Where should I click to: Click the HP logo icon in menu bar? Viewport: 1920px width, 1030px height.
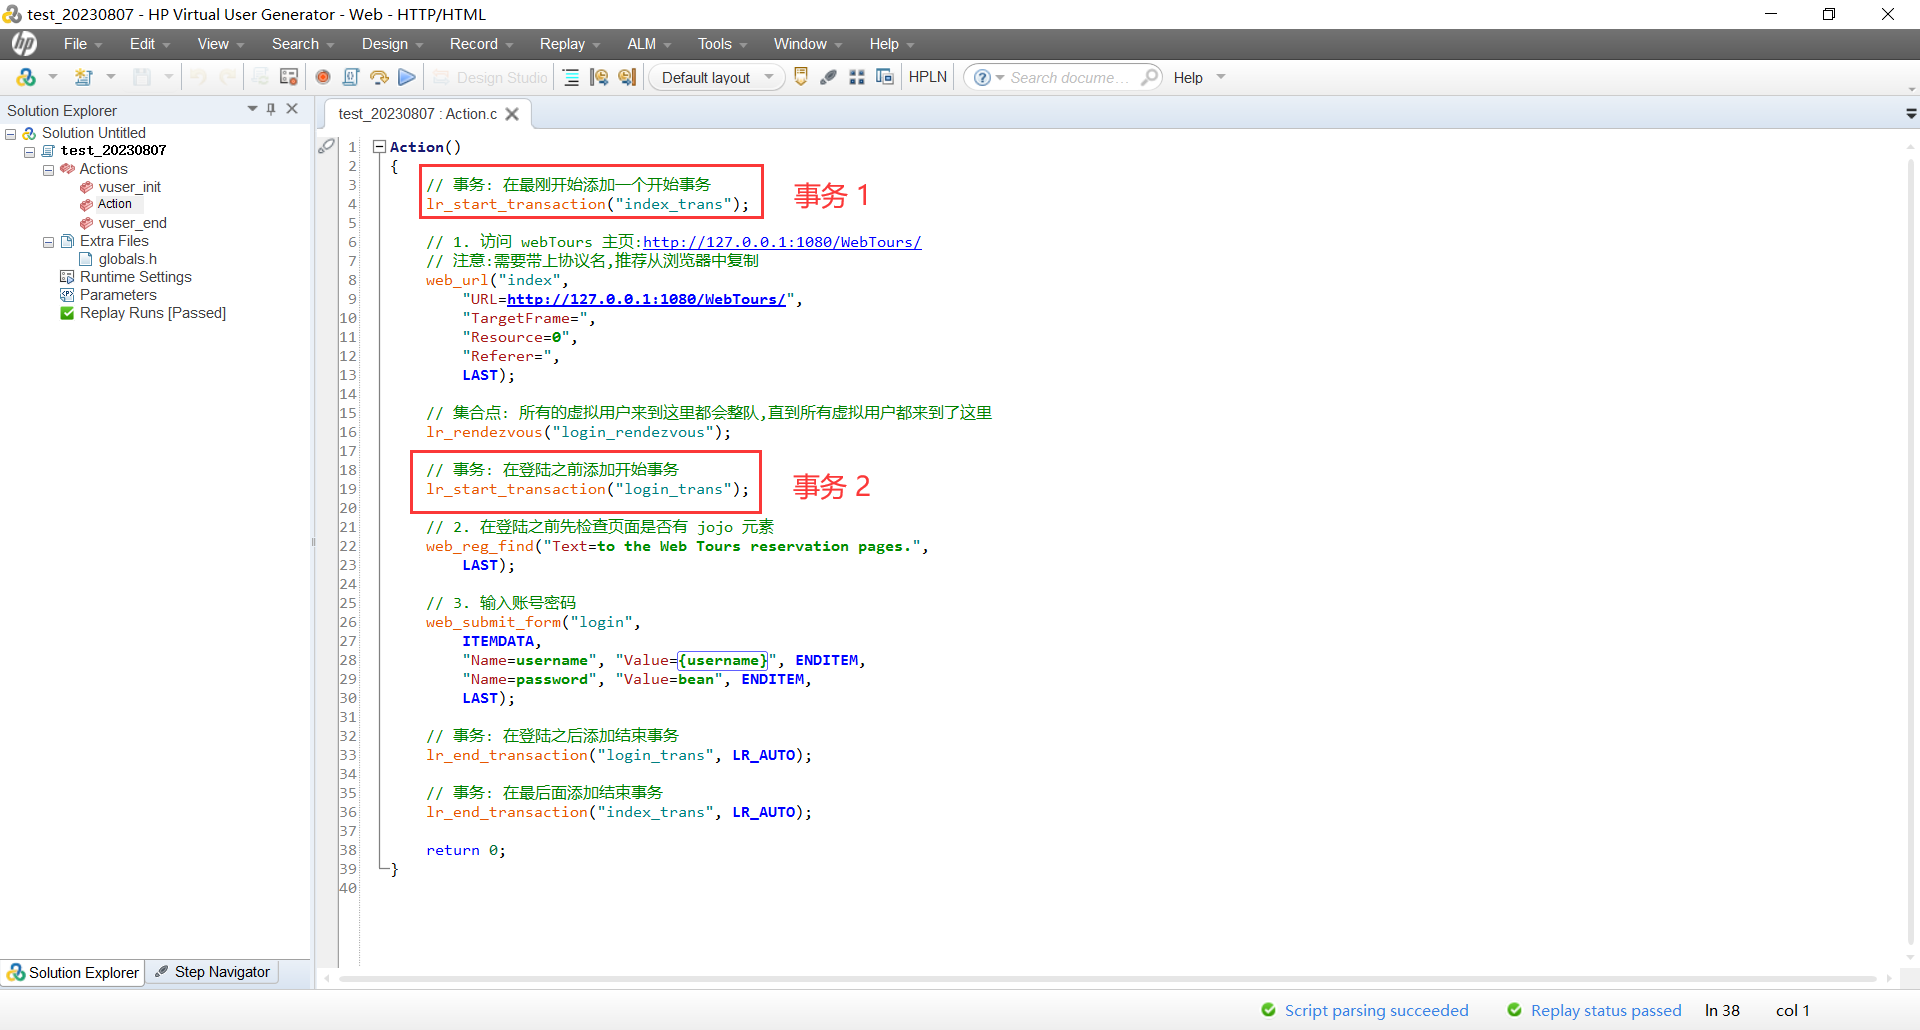point(25,43)
